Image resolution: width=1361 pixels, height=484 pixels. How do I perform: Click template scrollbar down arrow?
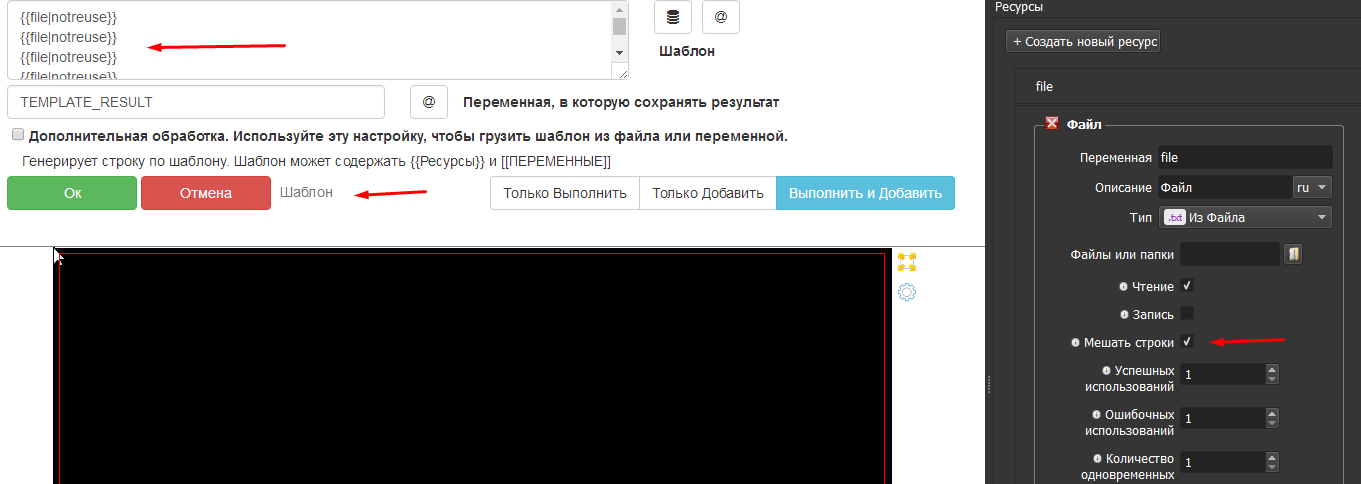tap(619, 52)
